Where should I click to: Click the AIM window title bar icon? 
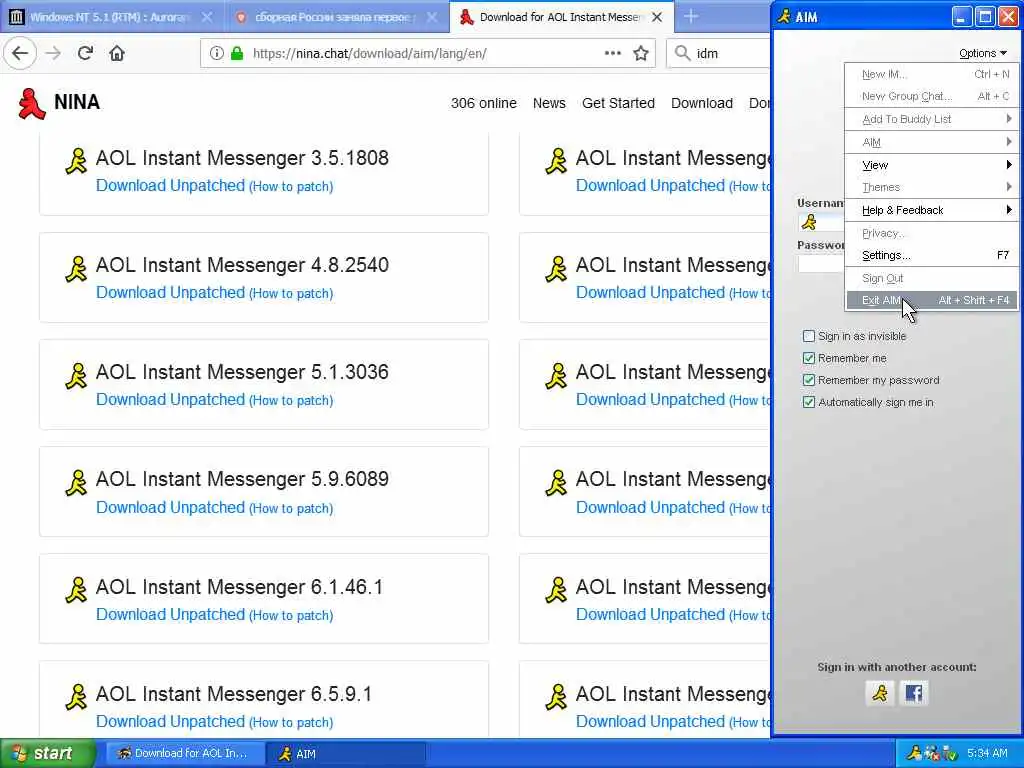(x=784, y=16)
